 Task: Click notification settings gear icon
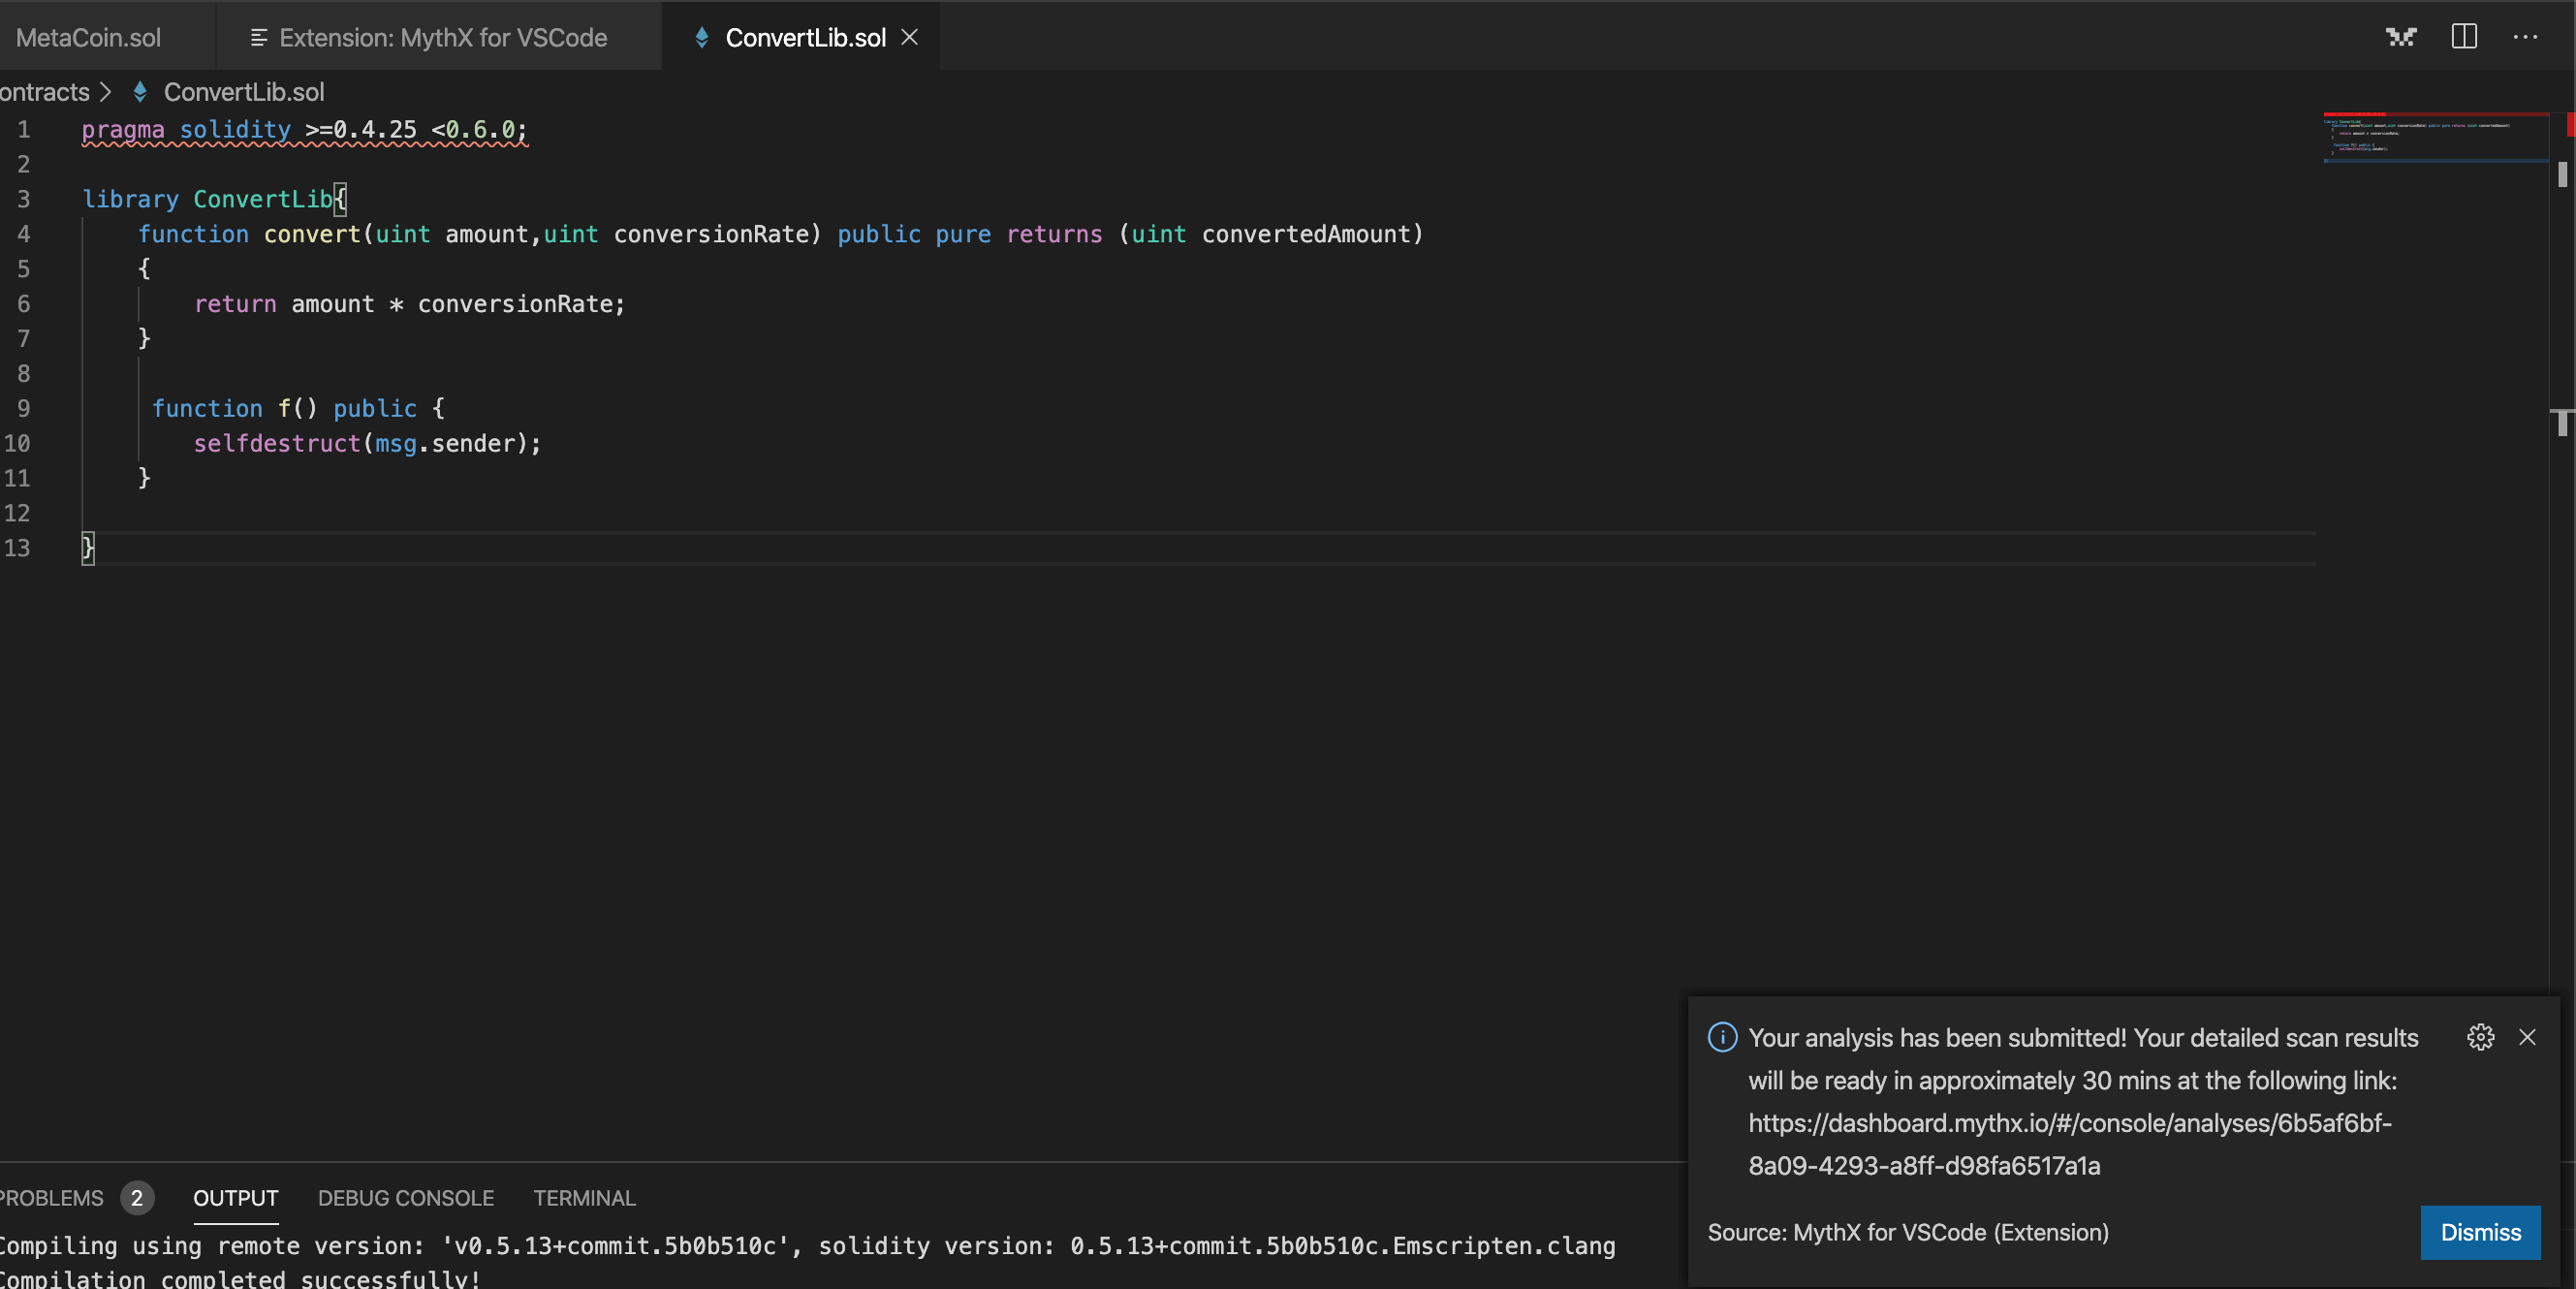point(2480,1037)
